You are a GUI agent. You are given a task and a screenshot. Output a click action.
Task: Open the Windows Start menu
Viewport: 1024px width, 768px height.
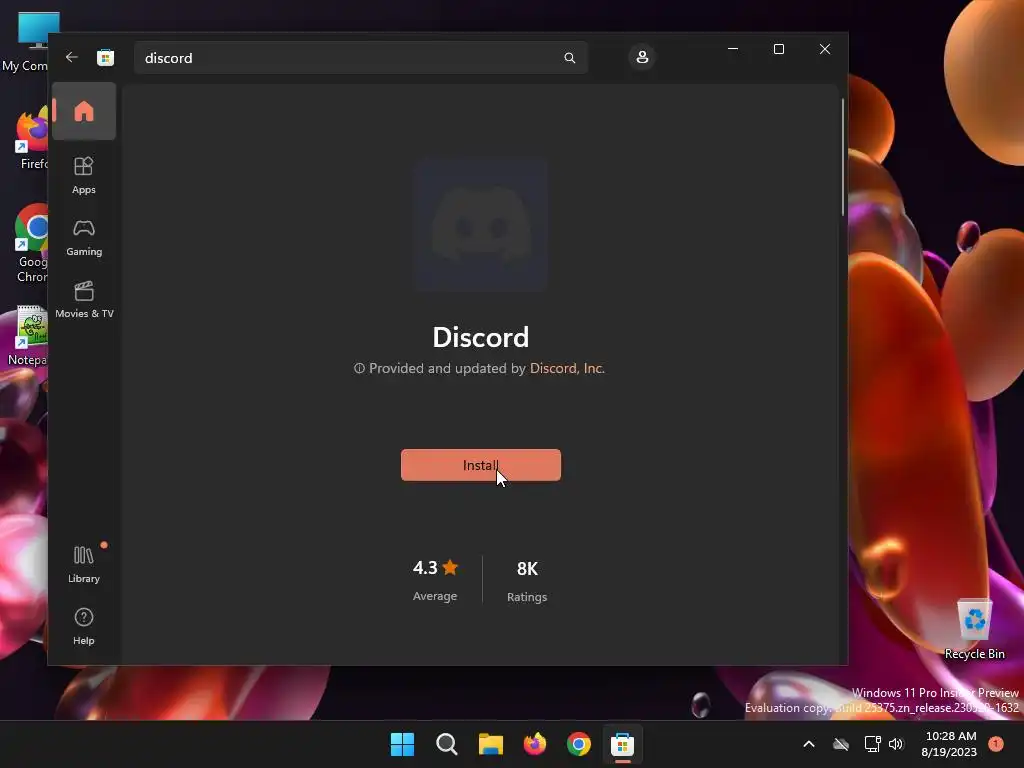point(402,744)
